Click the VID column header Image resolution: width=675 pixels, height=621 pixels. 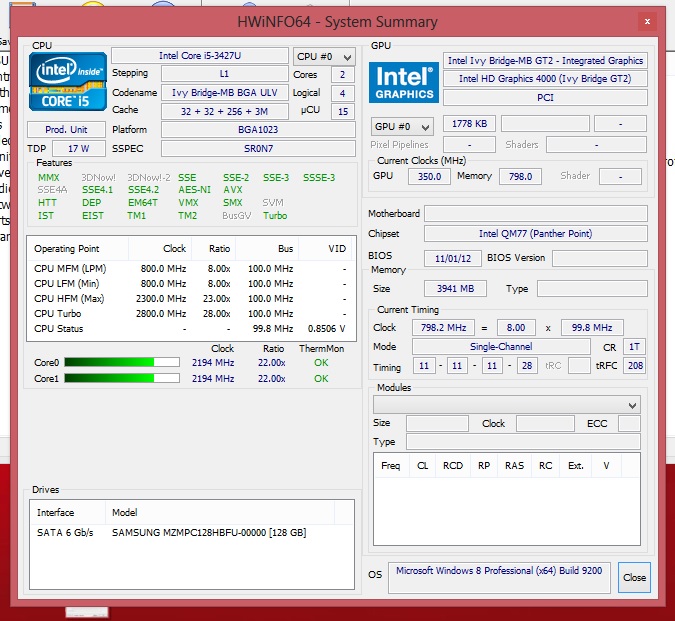click(327, 249)
